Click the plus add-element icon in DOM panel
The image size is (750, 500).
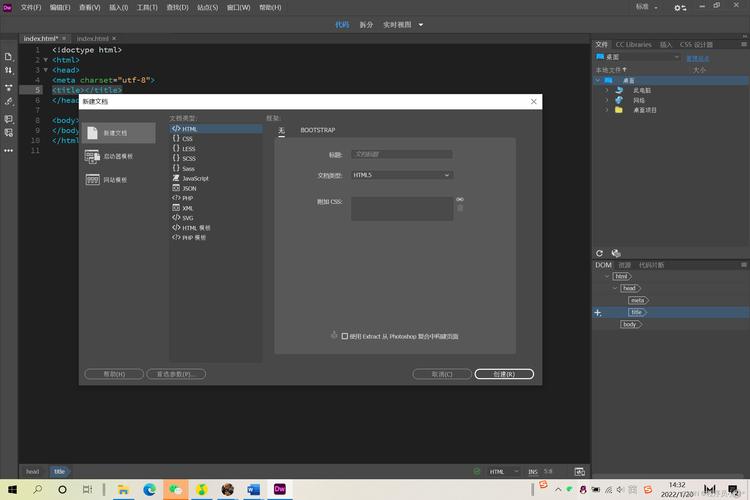pyautogui.click(x=598, y=312)
